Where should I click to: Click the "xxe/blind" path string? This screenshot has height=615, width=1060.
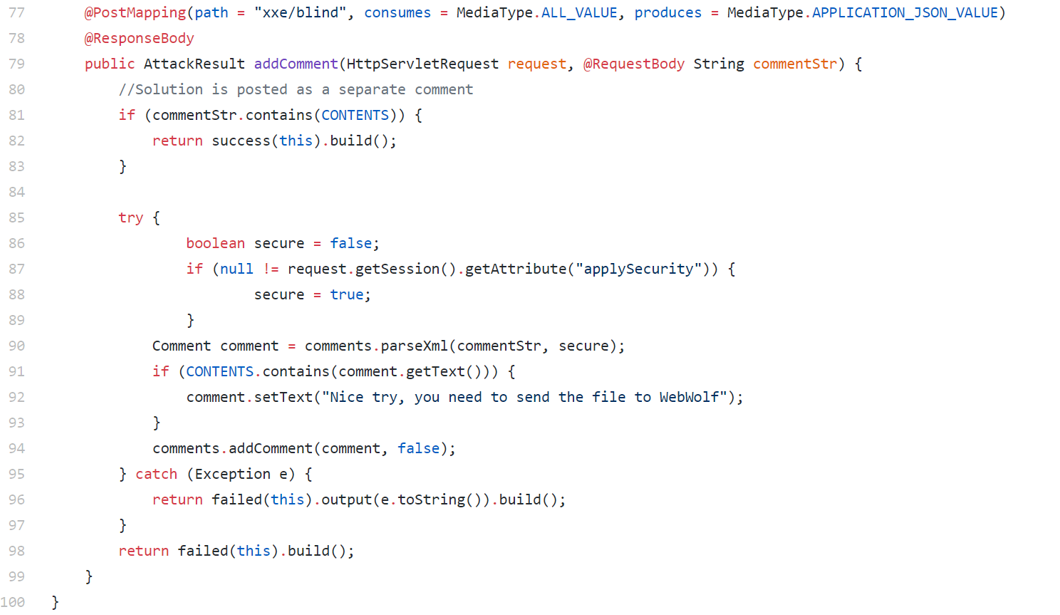click(x=300, y=13)
